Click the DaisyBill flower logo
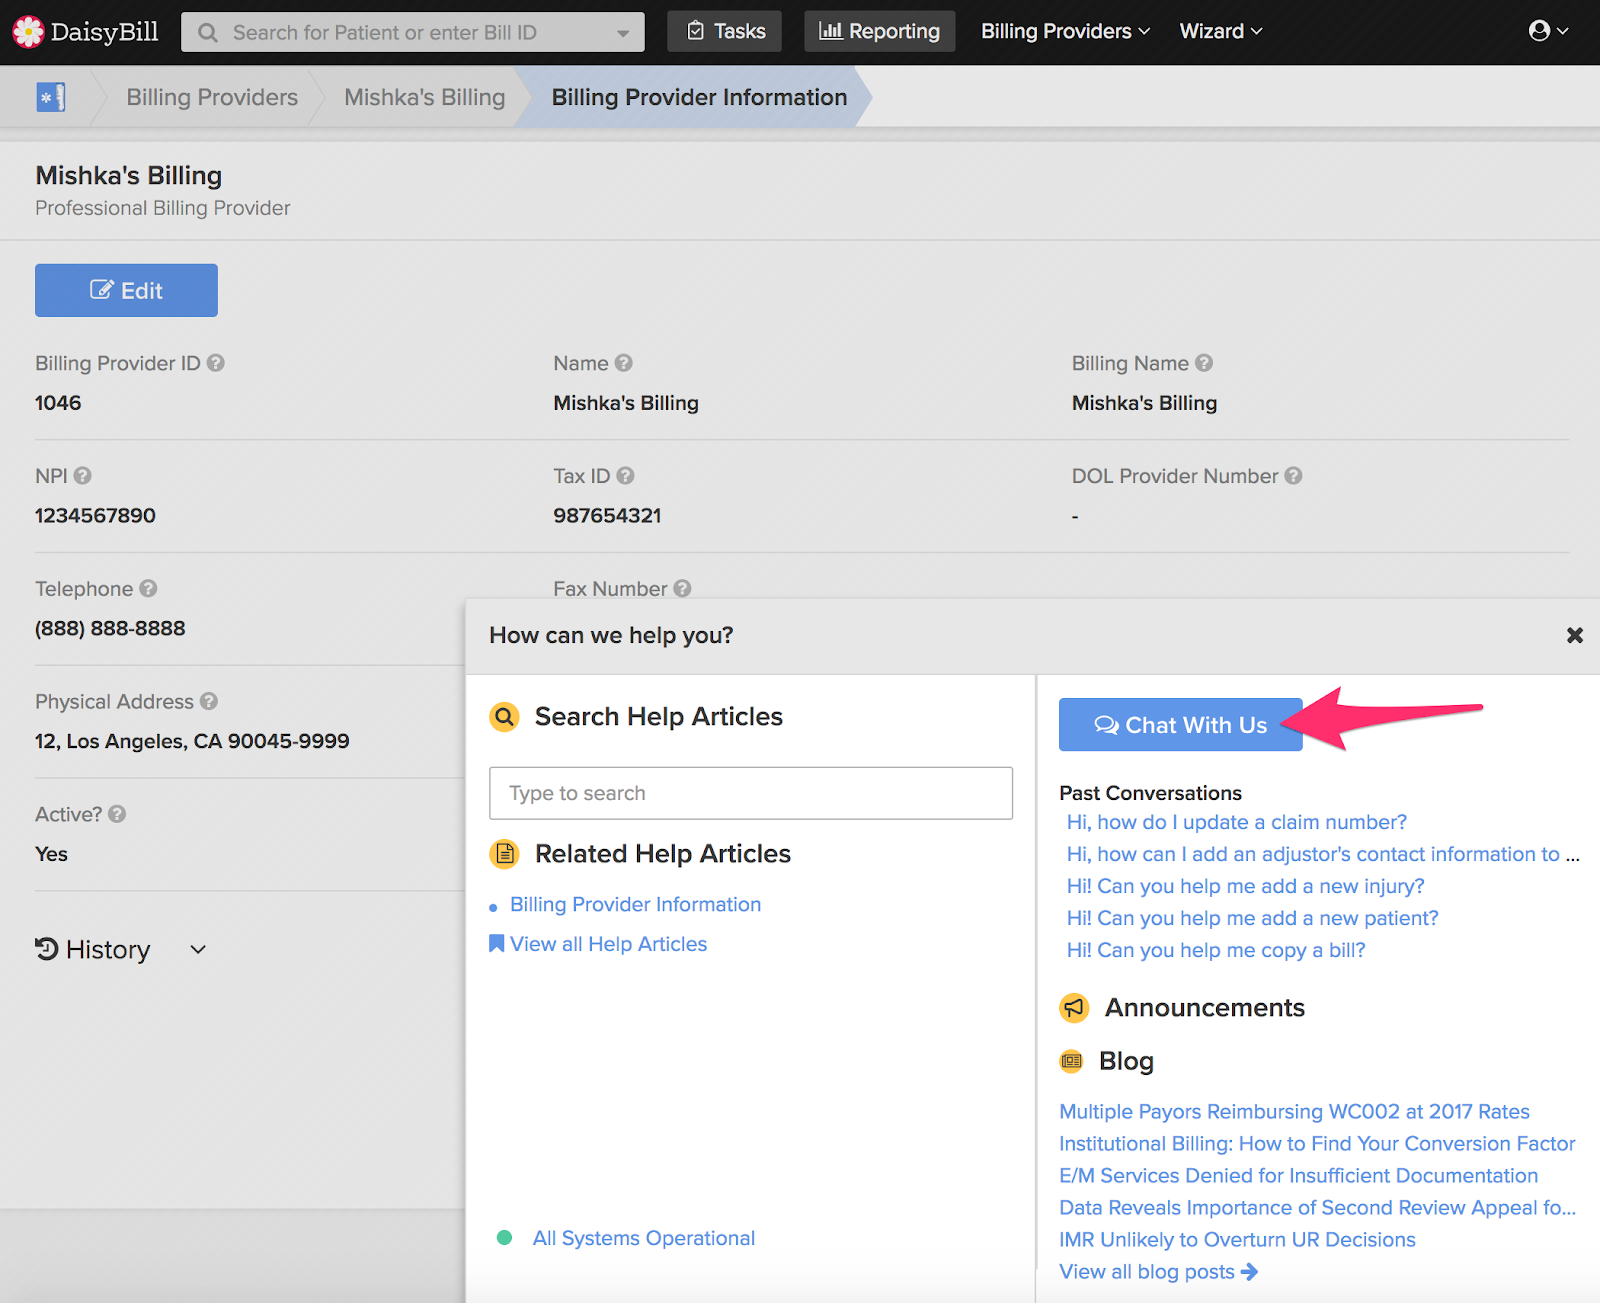The height and width of the screenshot is (1303, 1600). [x=28, y=32]
